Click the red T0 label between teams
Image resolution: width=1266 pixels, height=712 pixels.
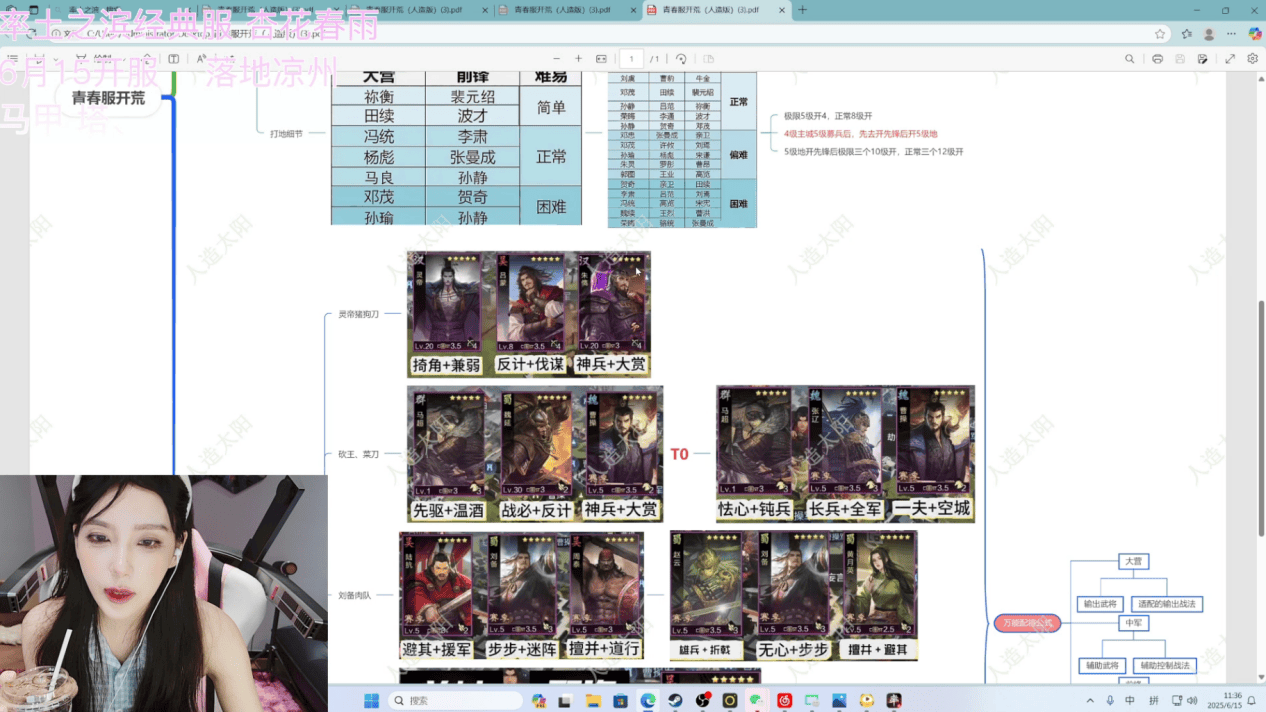pos(679,454)
